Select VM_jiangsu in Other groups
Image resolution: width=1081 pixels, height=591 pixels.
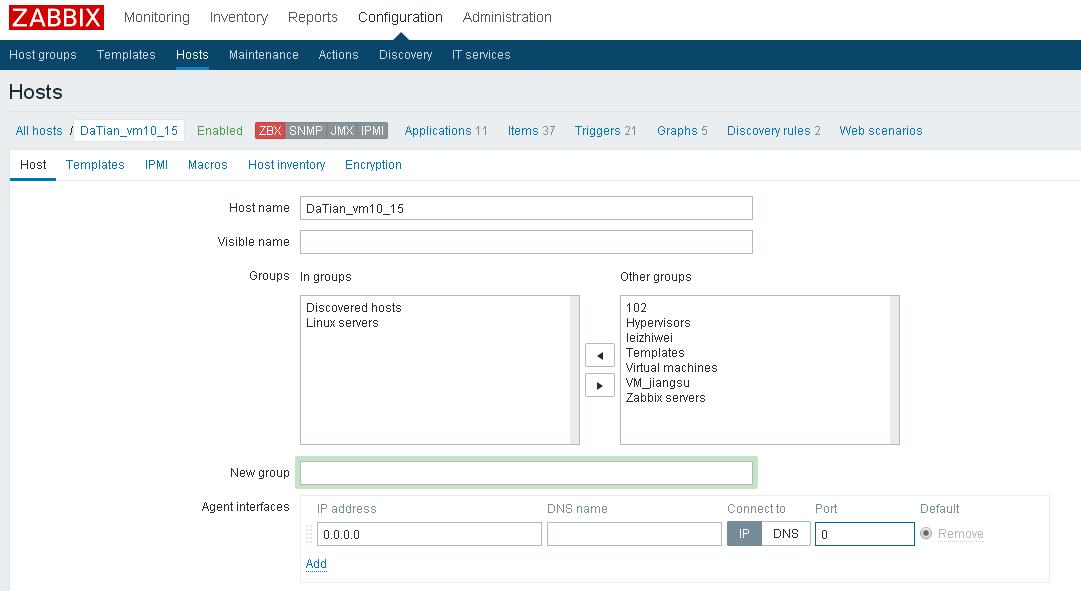[657, 383]
